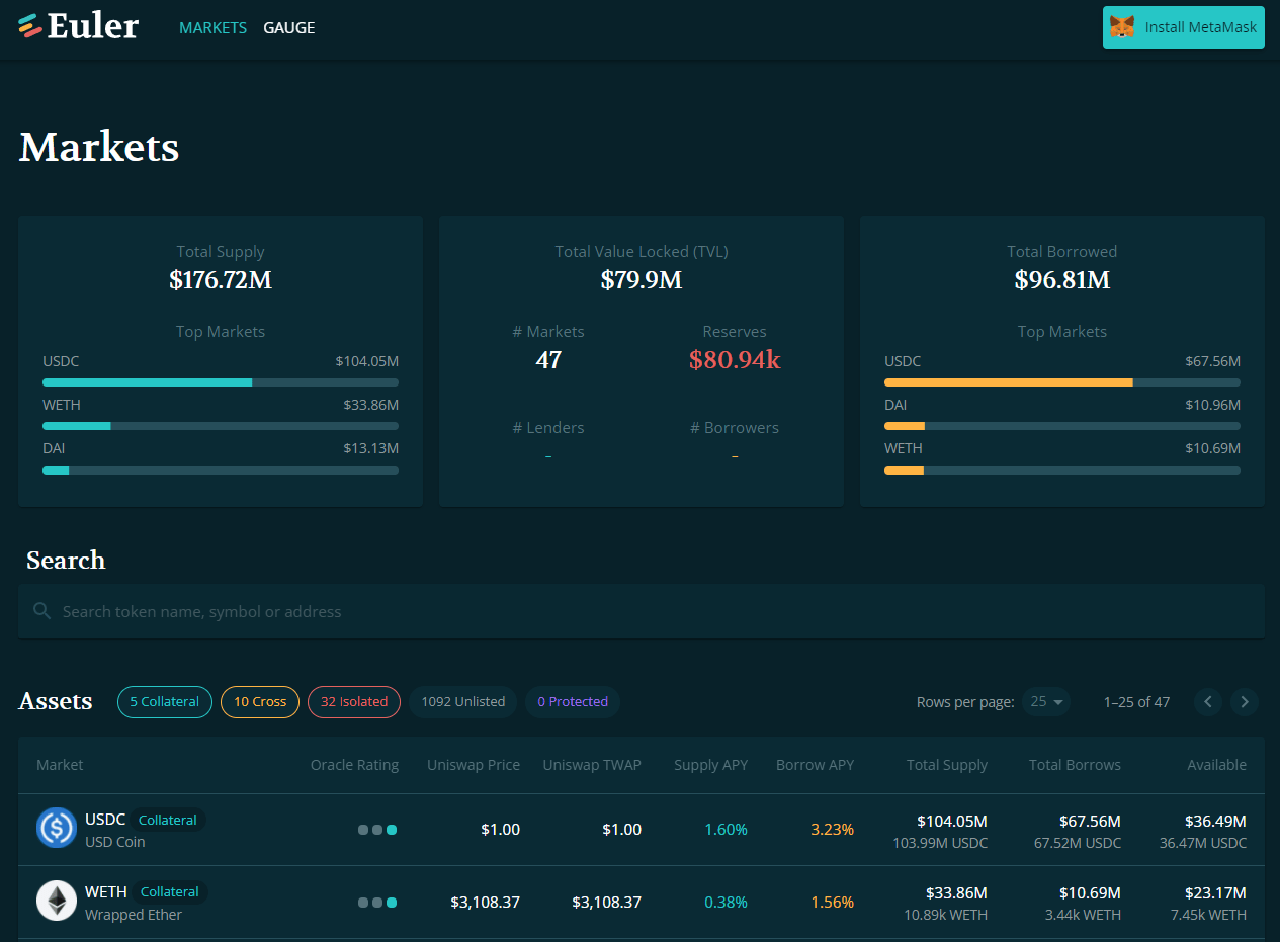
Task: Click the USDC coin icon
Action: (57, 828)
